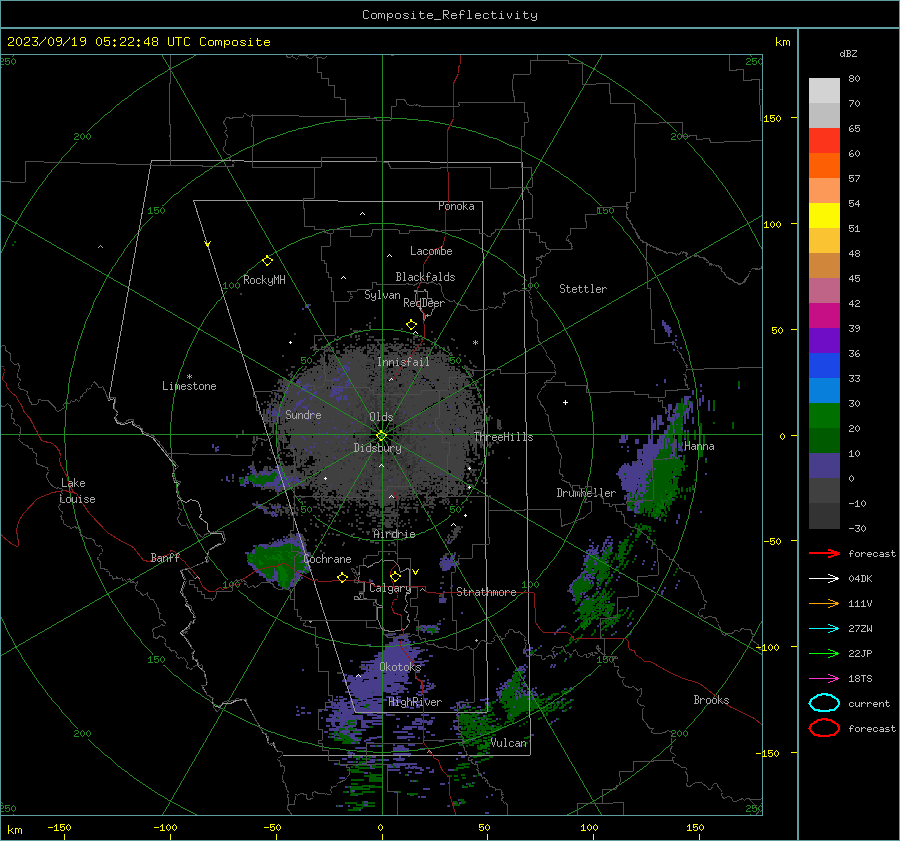Click the Cochrane label
Image resolution: width=900 pixels, height=841 pixels.
[x=327, y=559]
